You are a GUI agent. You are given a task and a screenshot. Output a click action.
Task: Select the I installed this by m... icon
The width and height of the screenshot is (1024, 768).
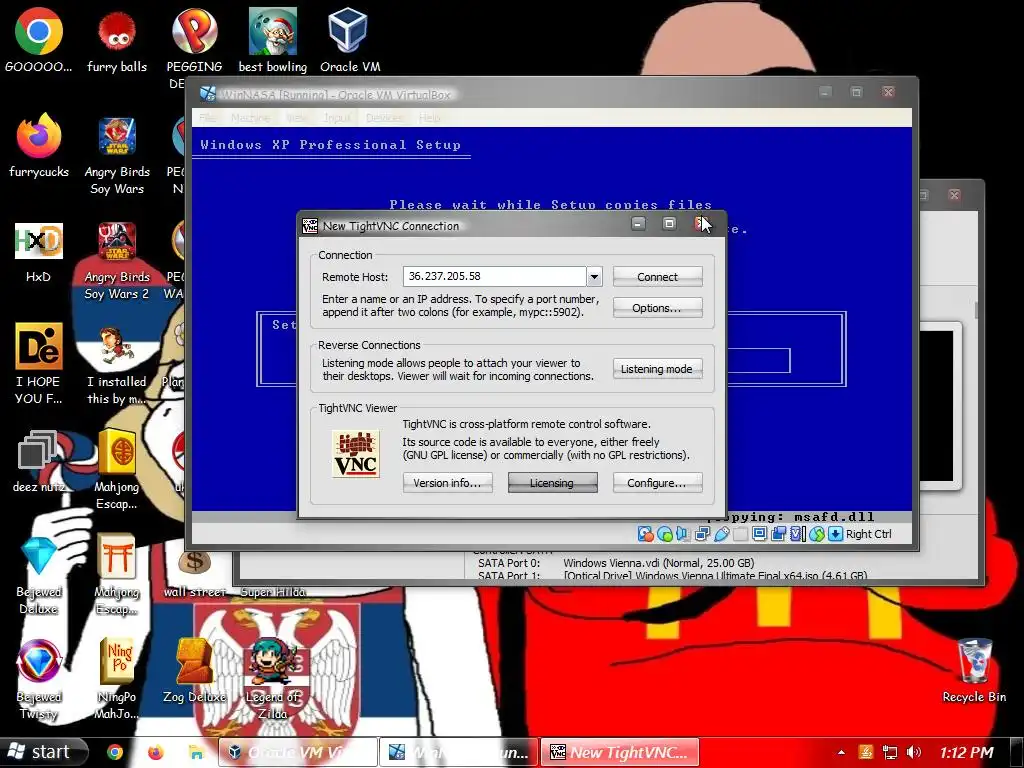(117, 366)
